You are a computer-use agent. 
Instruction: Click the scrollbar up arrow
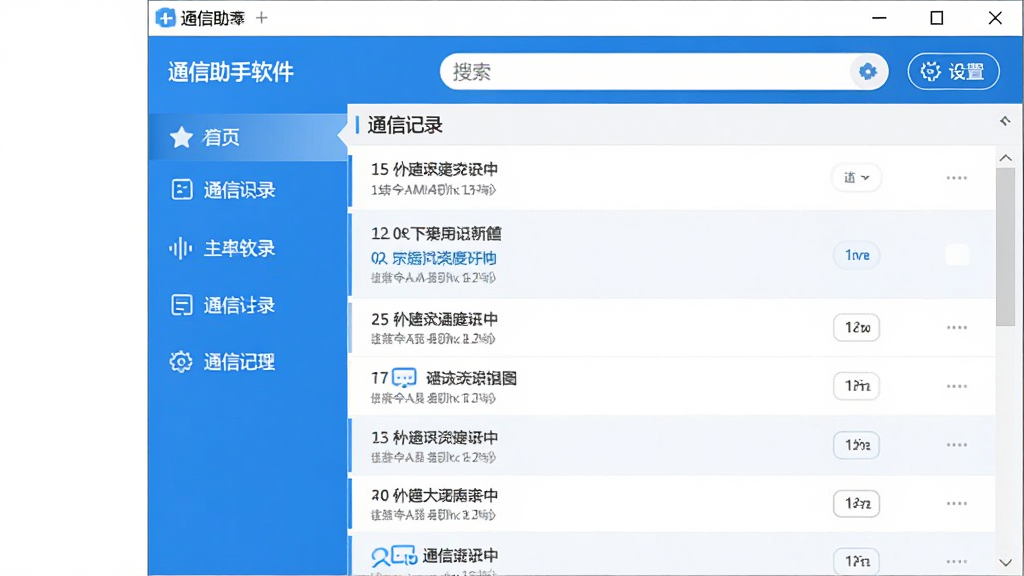tap(1006, 158)
